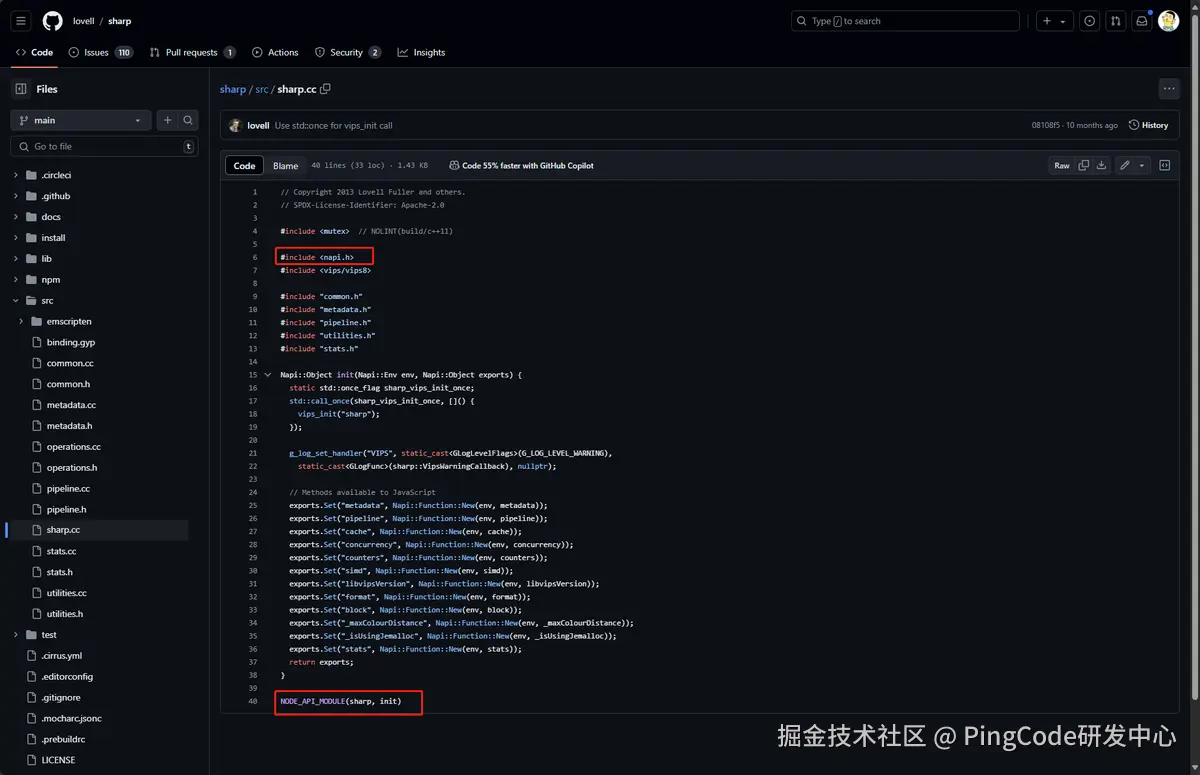Copy the file path icon beside sharp.cc
Image resolution: width=1200 pixels, height=775 pixels.
325,89
